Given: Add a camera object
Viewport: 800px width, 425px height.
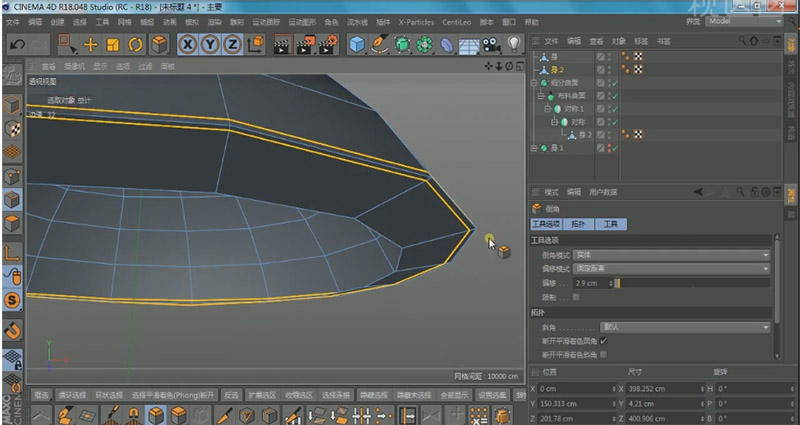Looking at the screenshot, I should pyautogui.click(x=491, y=45).
